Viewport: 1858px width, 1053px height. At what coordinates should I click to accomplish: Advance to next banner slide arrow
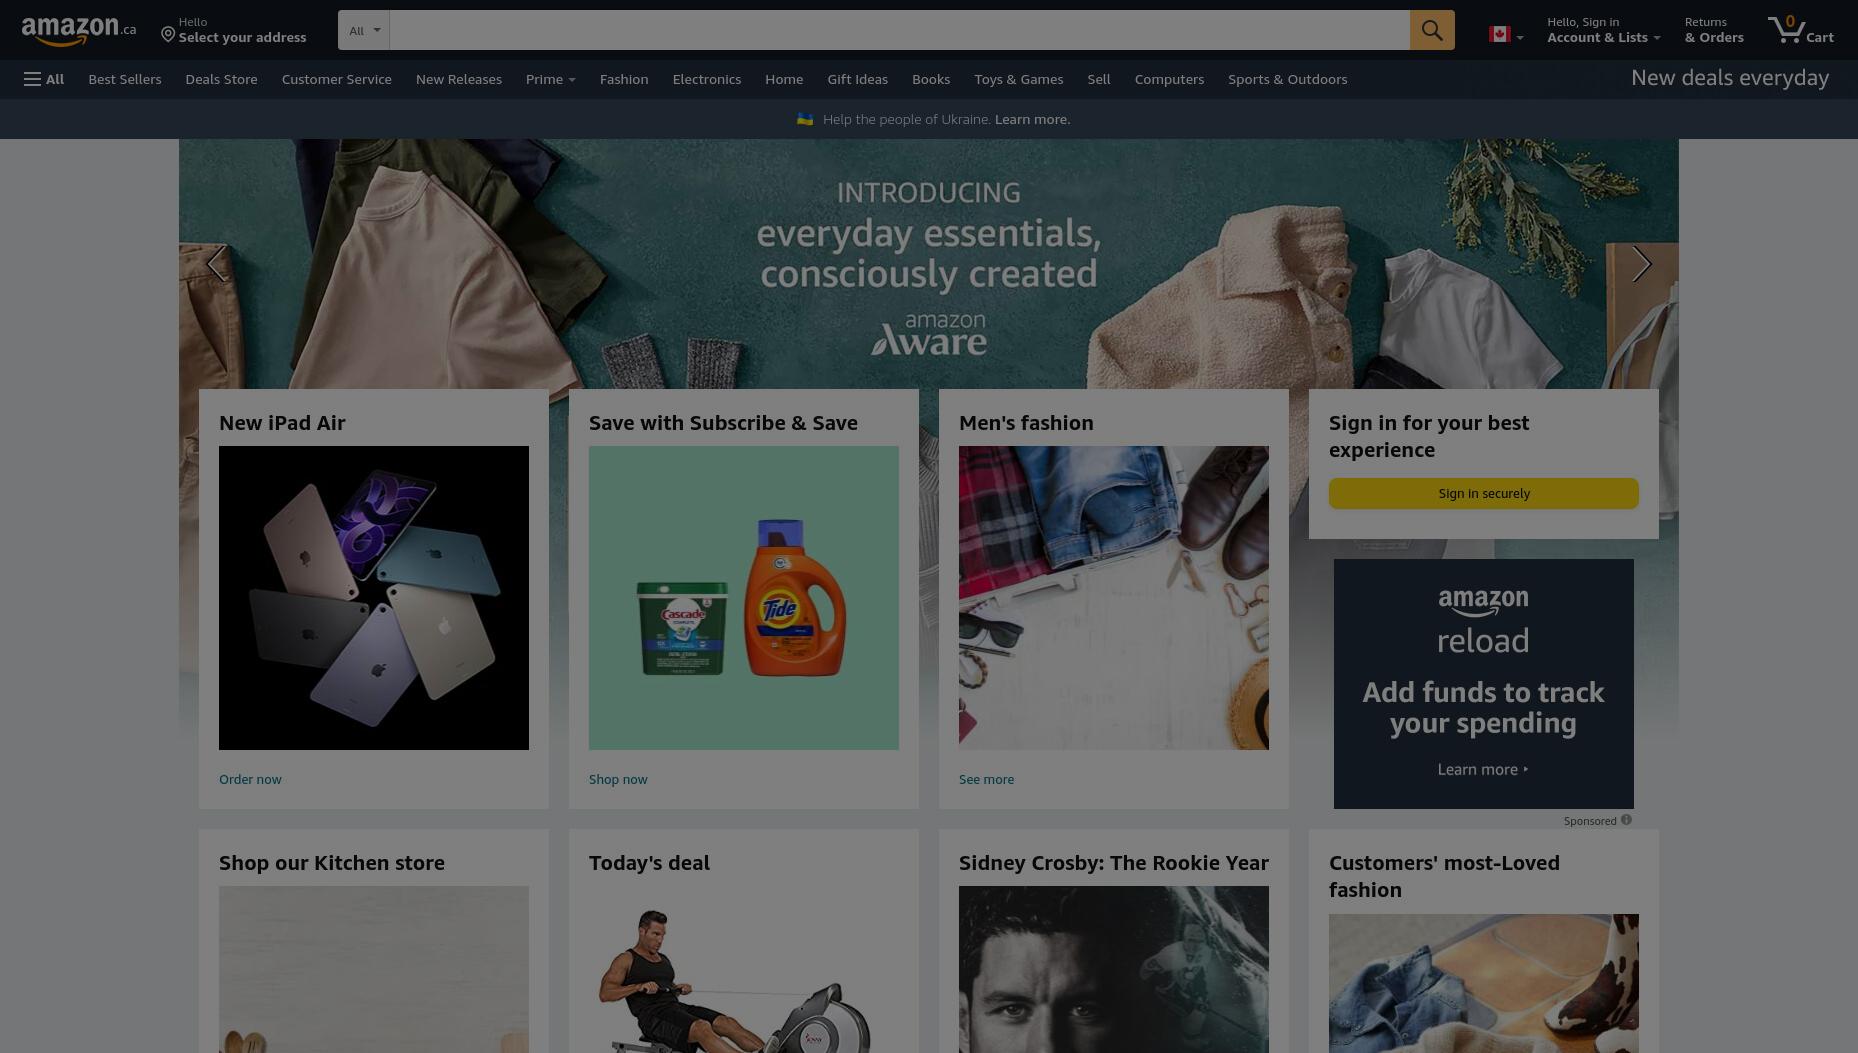tap(1641, 264)
